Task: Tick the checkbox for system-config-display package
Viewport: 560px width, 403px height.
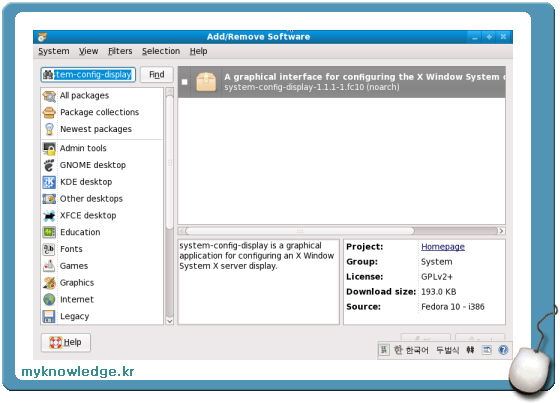Action: [184, 82]
